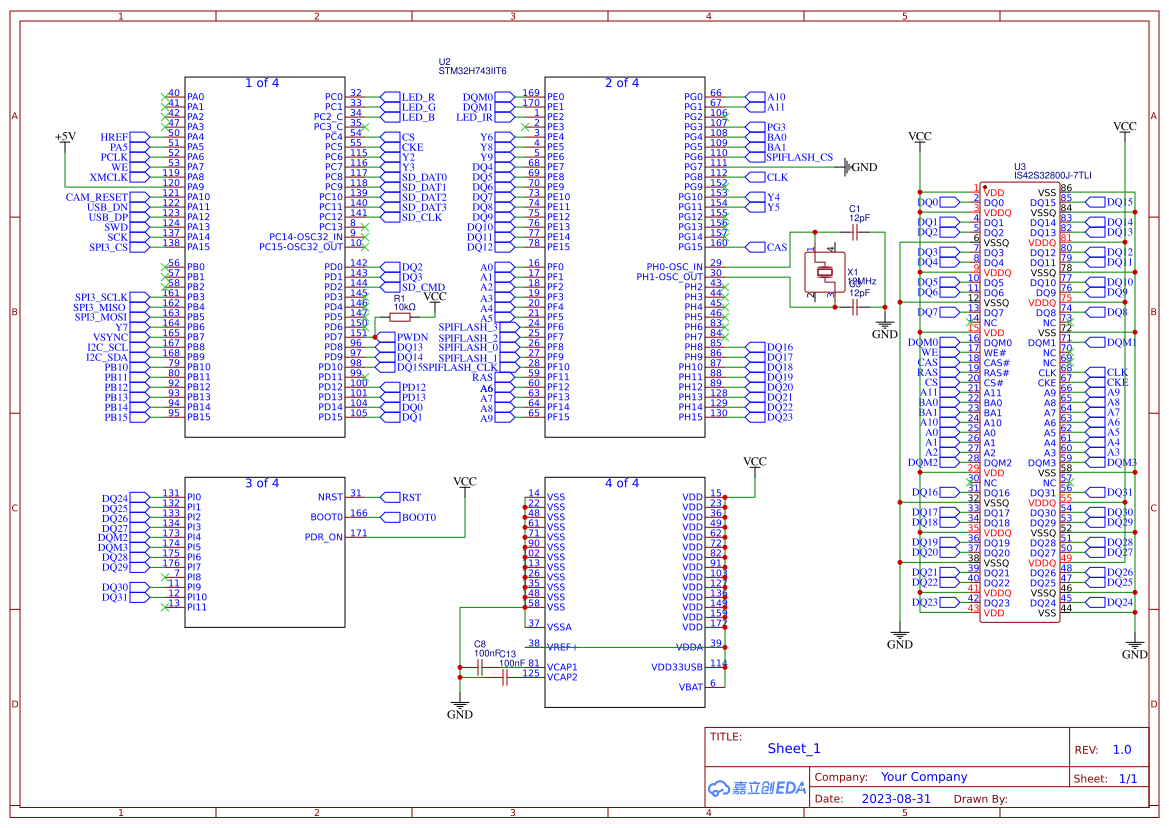
Task: Select the REV 1.0 field
Action: (1121, 750)
